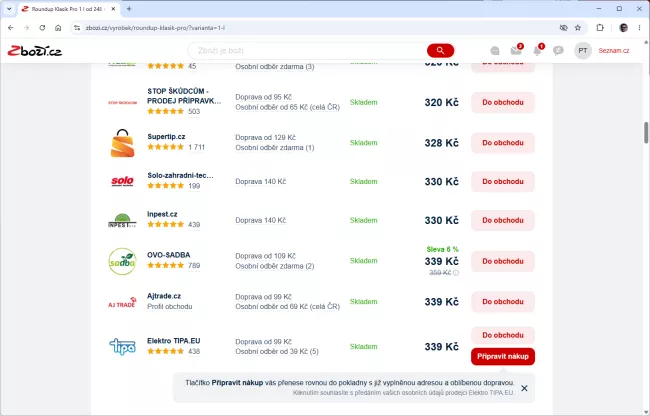This screenshot has height=416, width=650.
Task: Click Do obchodu for Ajtrade.cz
Action: point(503,302)
